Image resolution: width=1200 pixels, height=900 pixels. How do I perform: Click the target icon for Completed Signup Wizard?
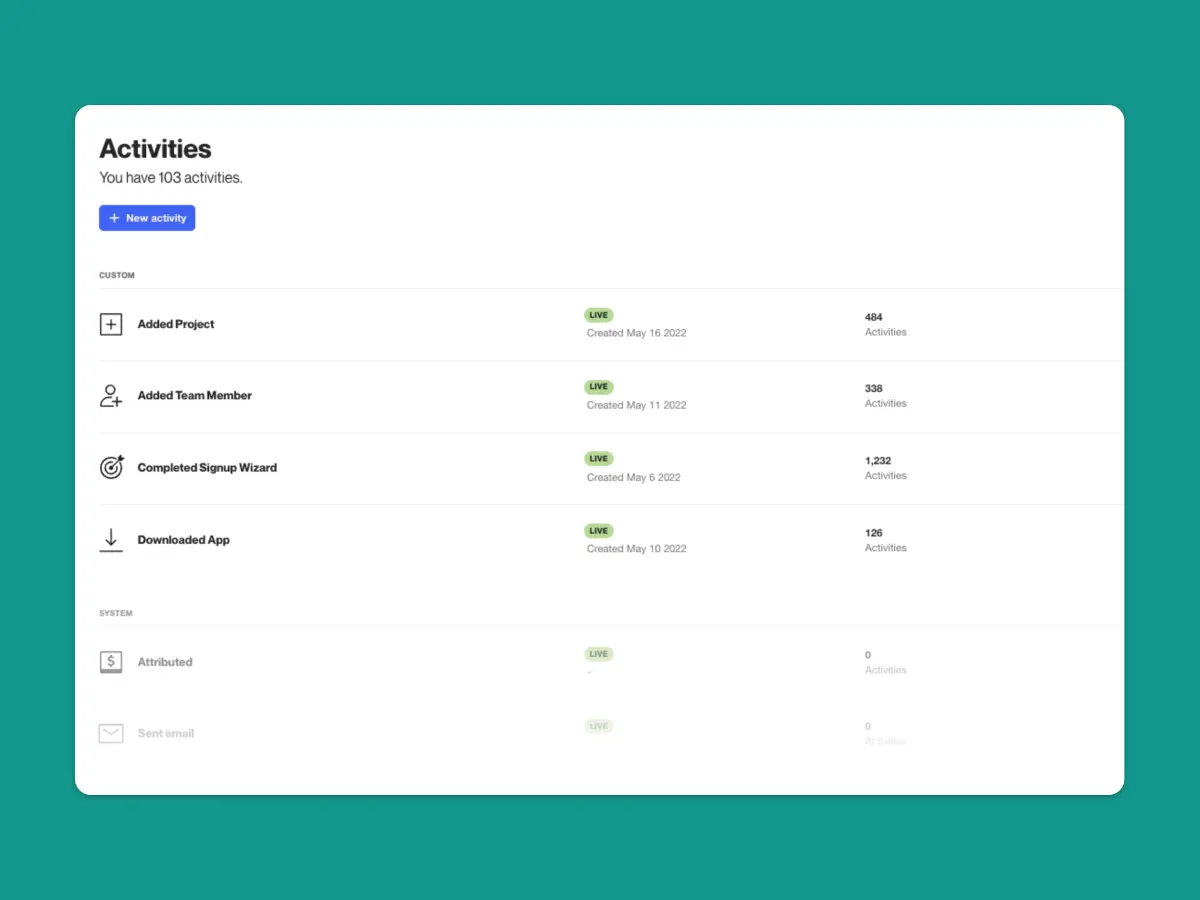(x=111, y=467)
